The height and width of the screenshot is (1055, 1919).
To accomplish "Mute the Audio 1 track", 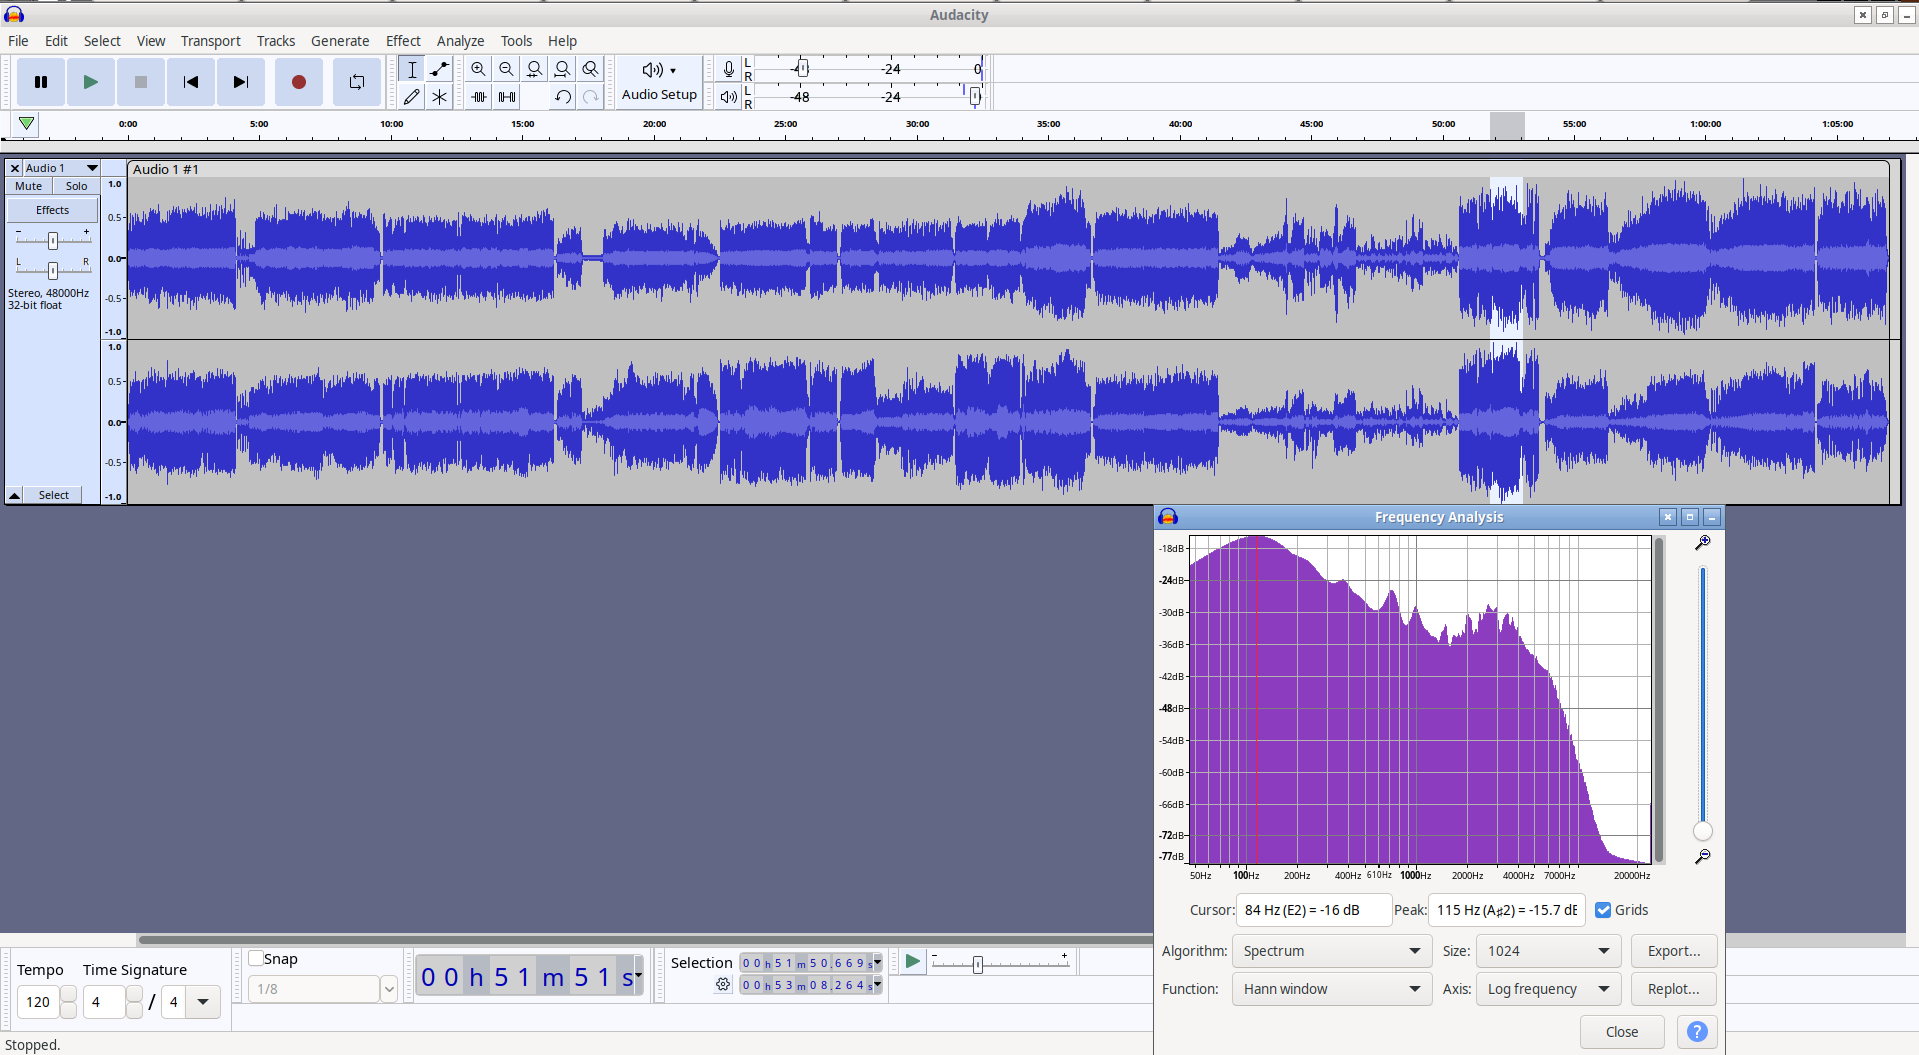I will click(29, 186).
